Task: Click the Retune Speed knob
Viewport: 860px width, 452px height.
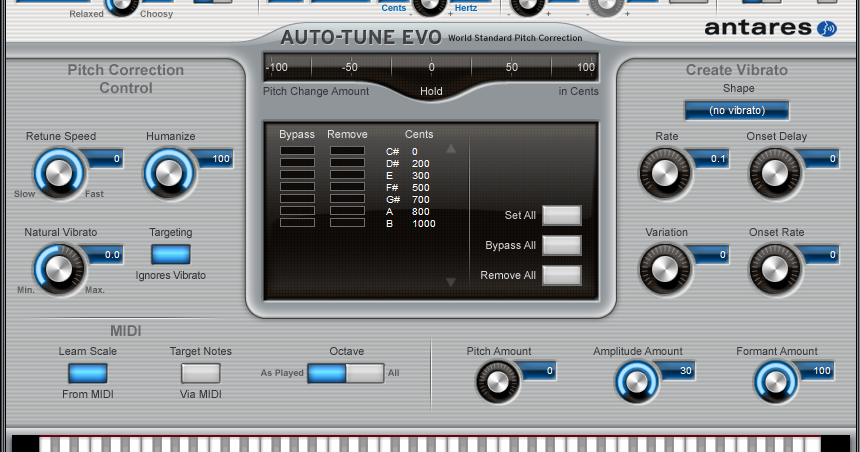Action: pyautogui.click(x=59, y=174)
